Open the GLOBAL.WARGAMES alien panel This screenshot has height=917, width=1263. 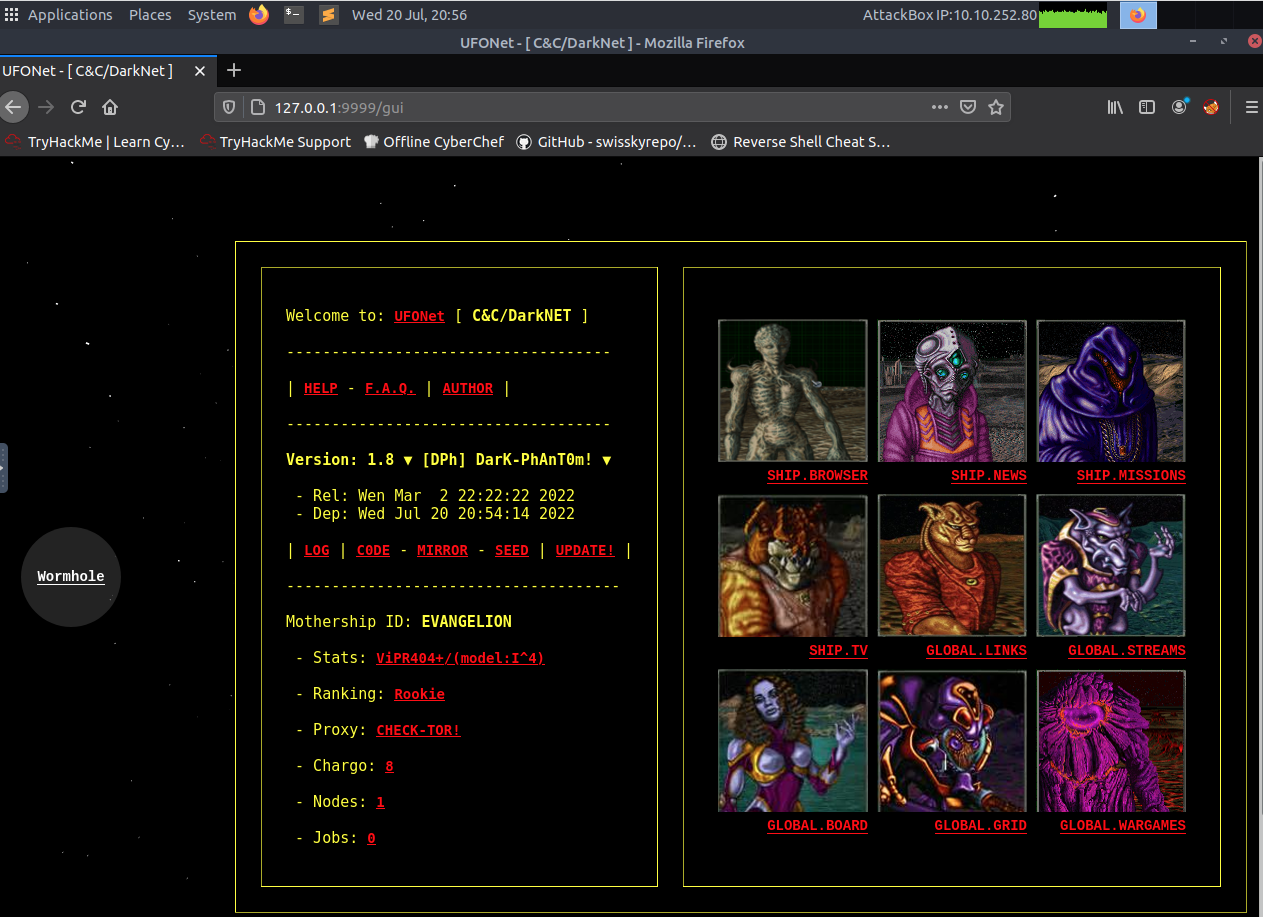pos(1122,825)
